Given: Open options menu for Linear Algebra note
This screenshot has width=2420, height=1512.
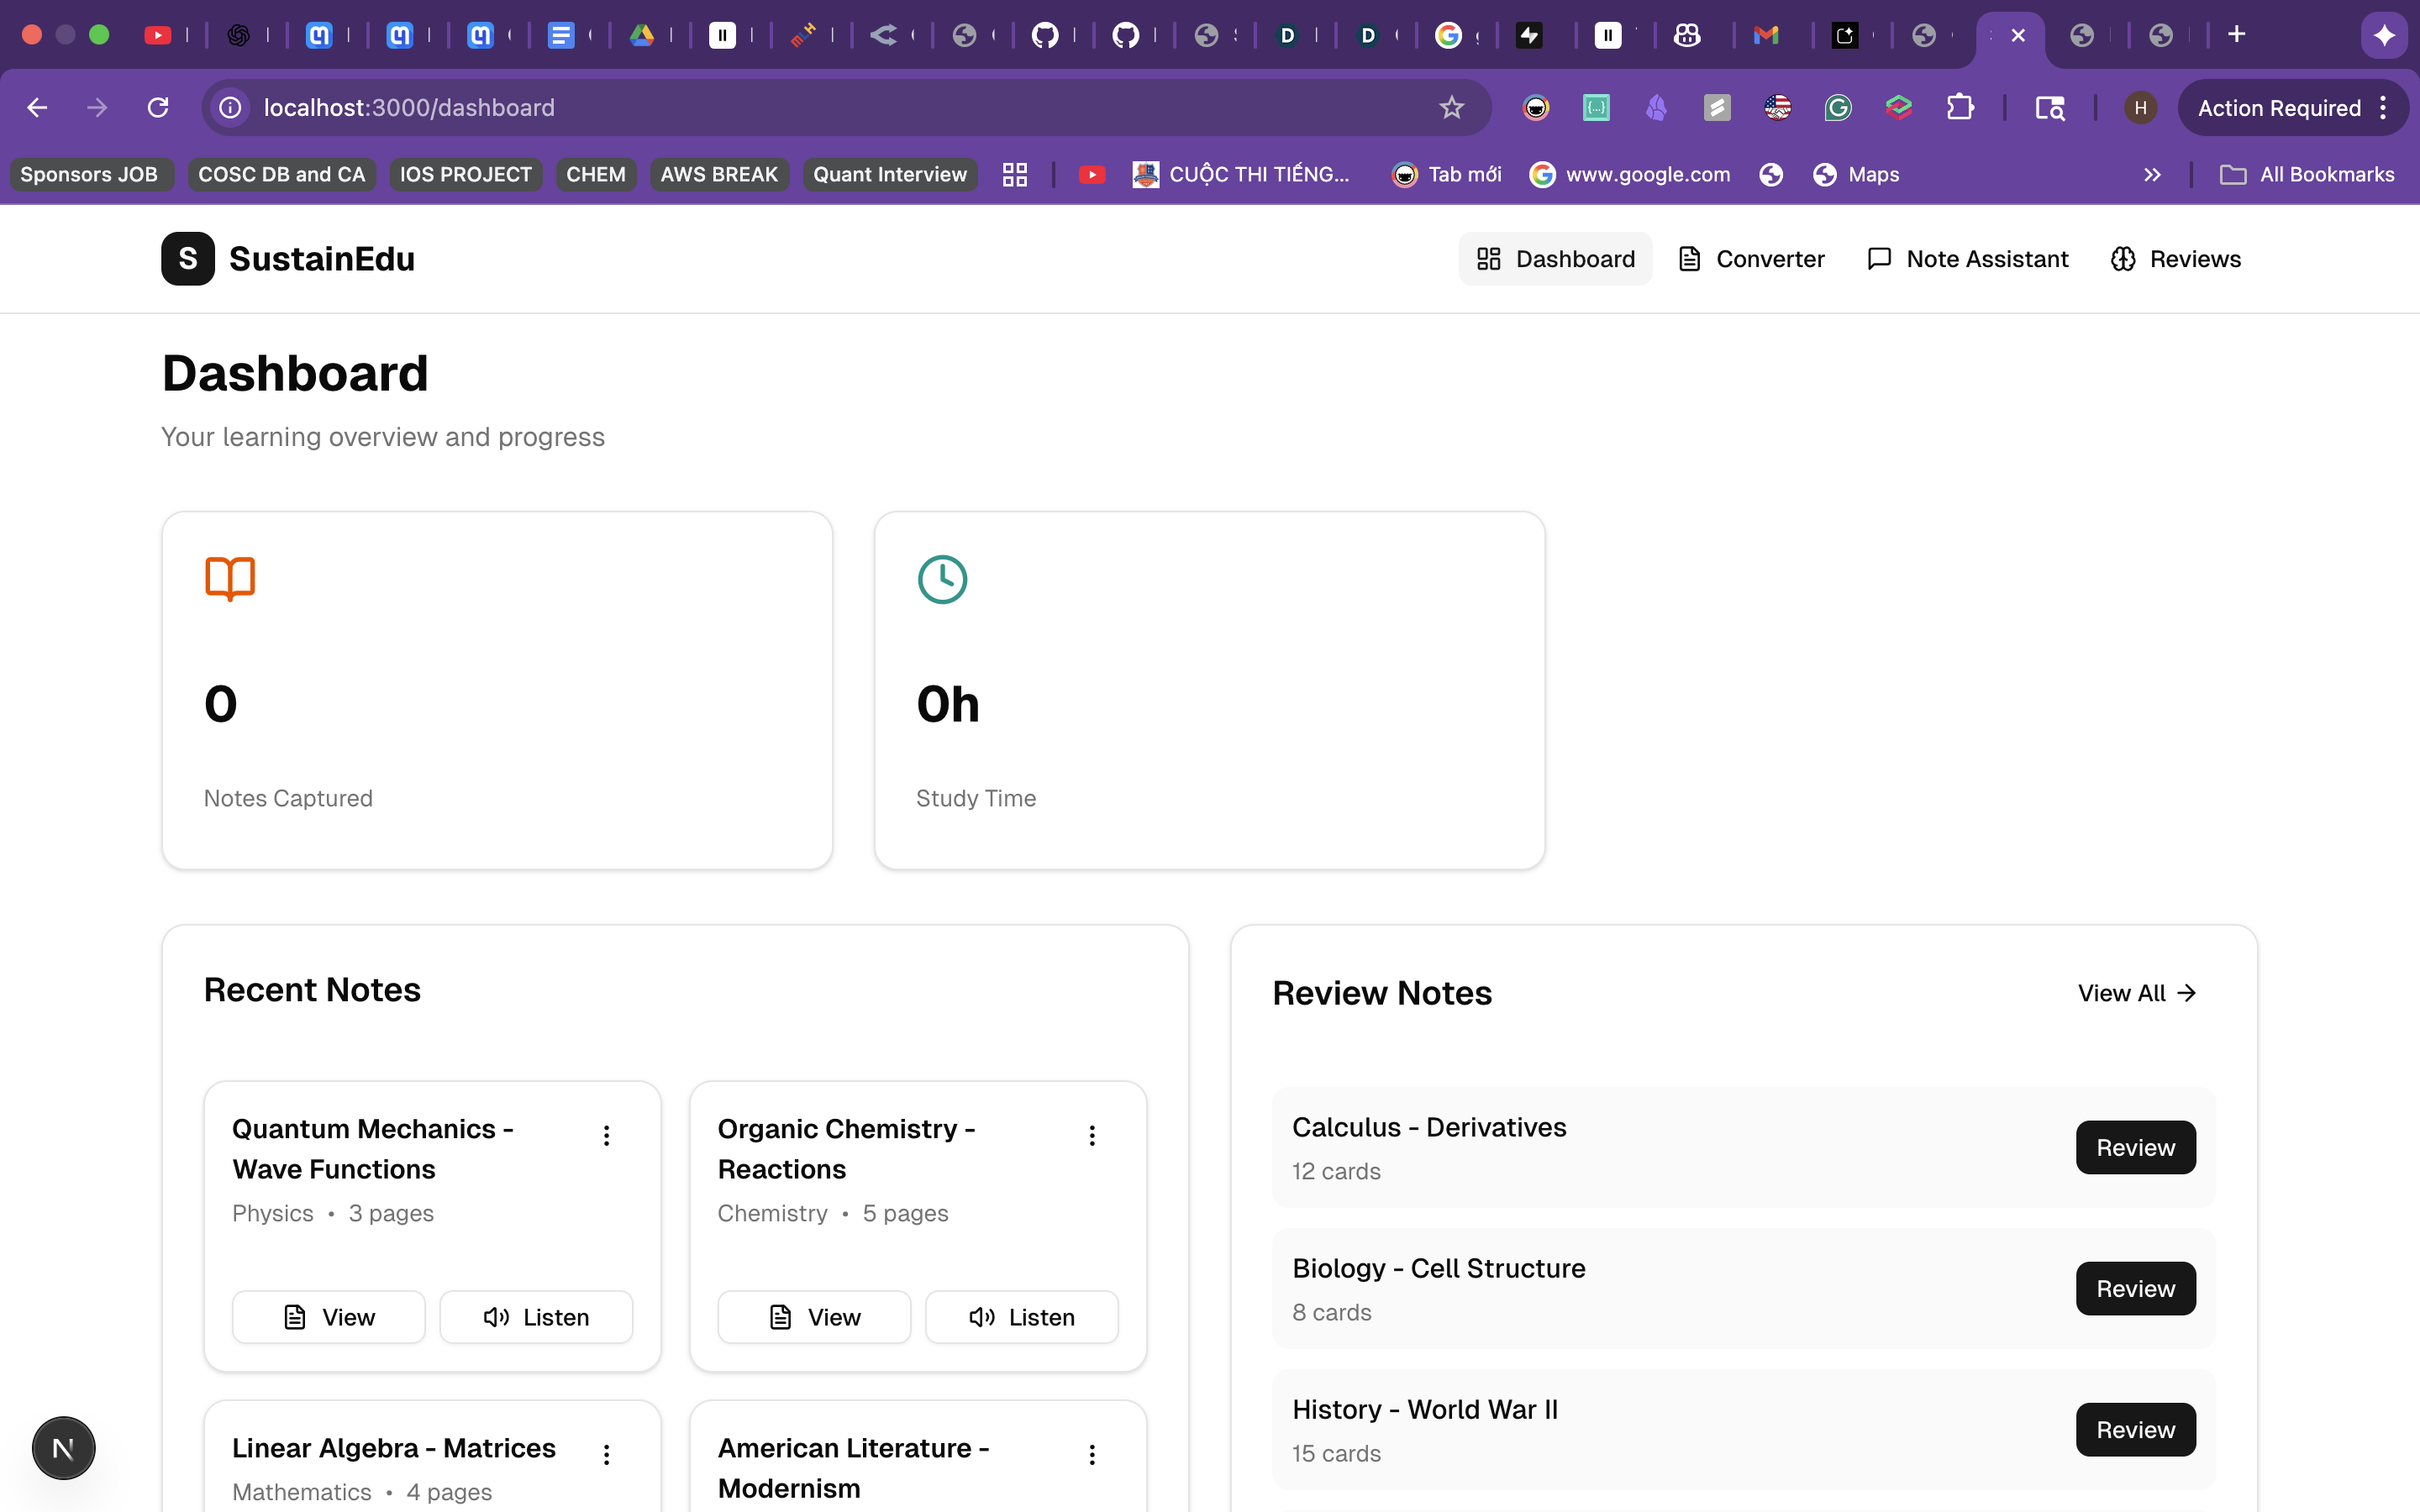Looking at the screenshot, I should tap(606, 1454).
